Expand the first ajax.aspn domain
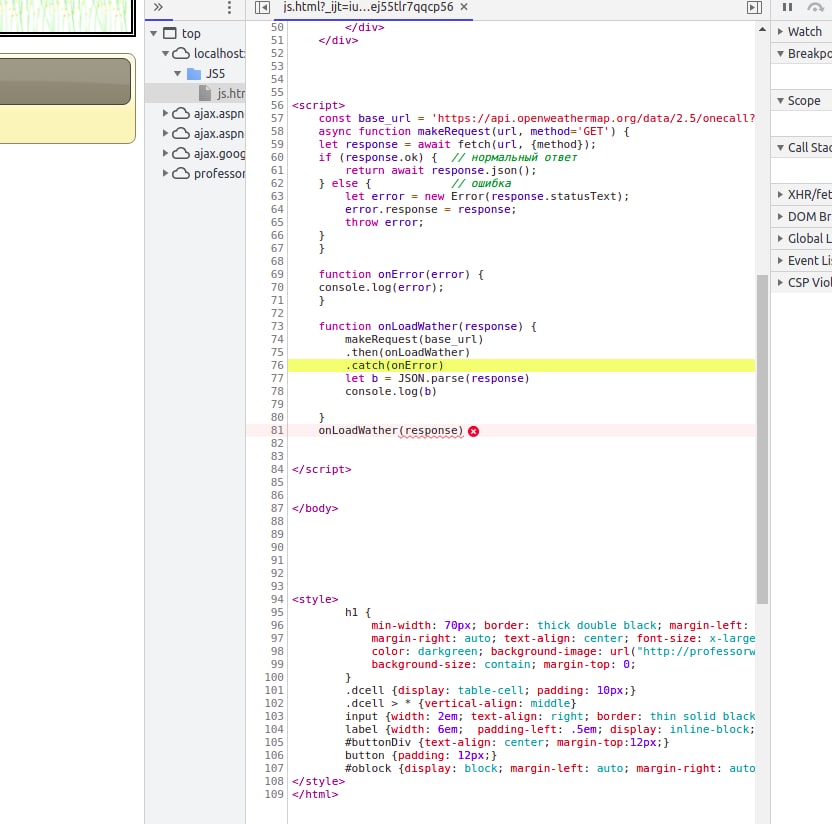The width and height of the screenshot is (832, 824). point(165,113)
